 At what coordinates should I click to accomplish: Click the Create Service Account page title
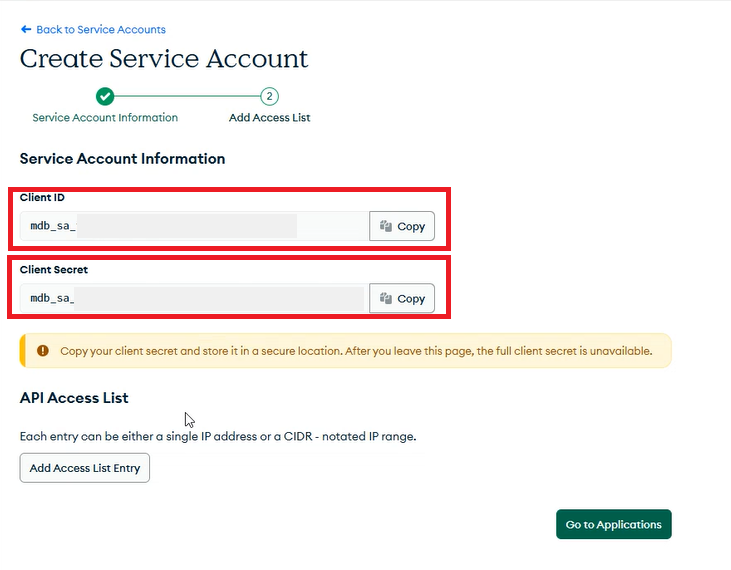click(x=164, y=59)
